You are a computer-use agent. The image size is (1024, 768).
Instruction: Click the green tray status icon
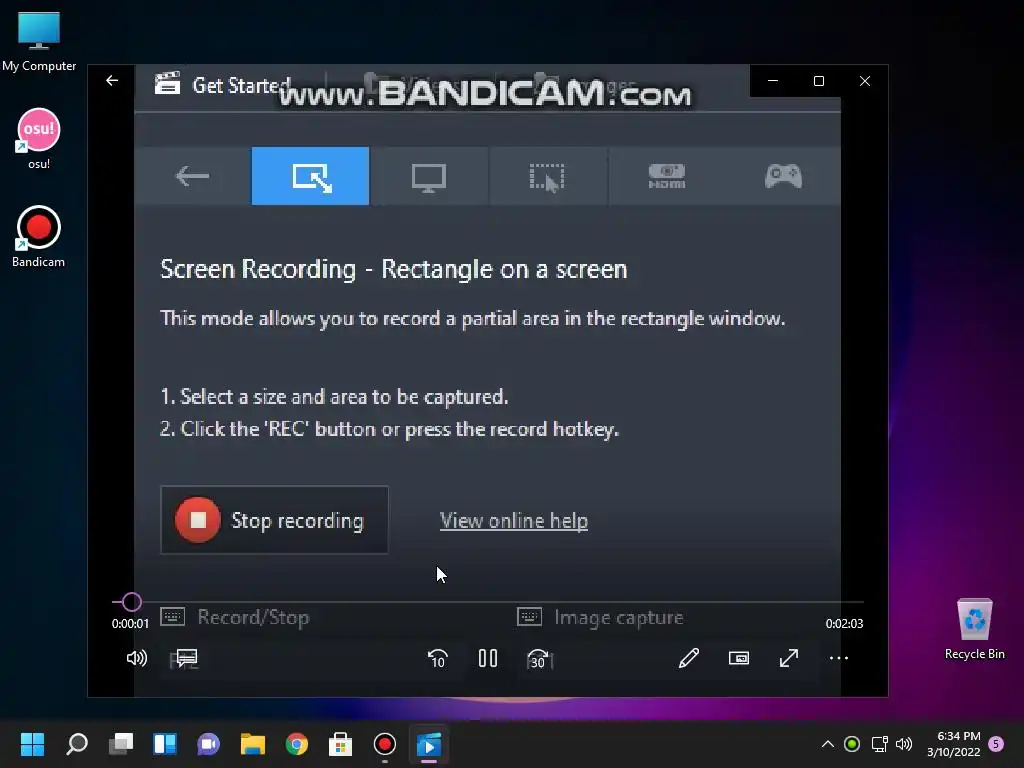click(852, 744)
